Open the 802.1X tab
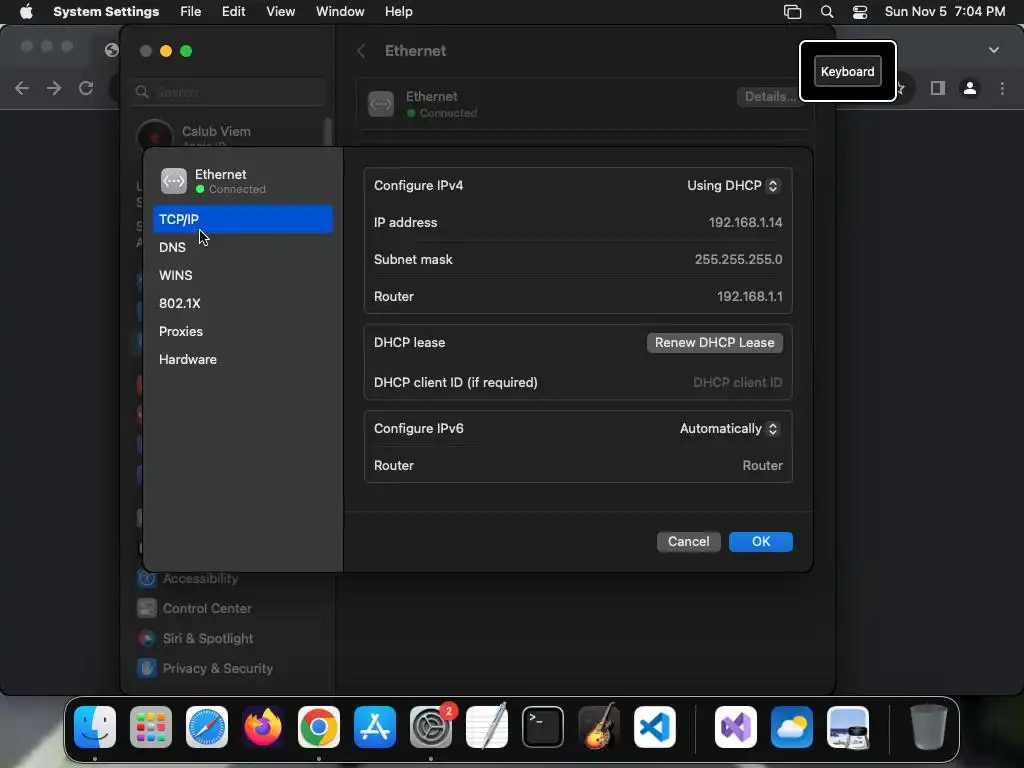The width and height of the screenshot is (1024, 768). (243, 304)
